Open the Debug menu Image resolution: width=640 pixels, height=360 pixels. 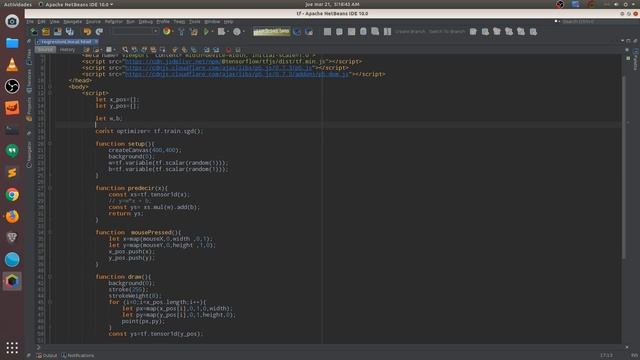145,22
